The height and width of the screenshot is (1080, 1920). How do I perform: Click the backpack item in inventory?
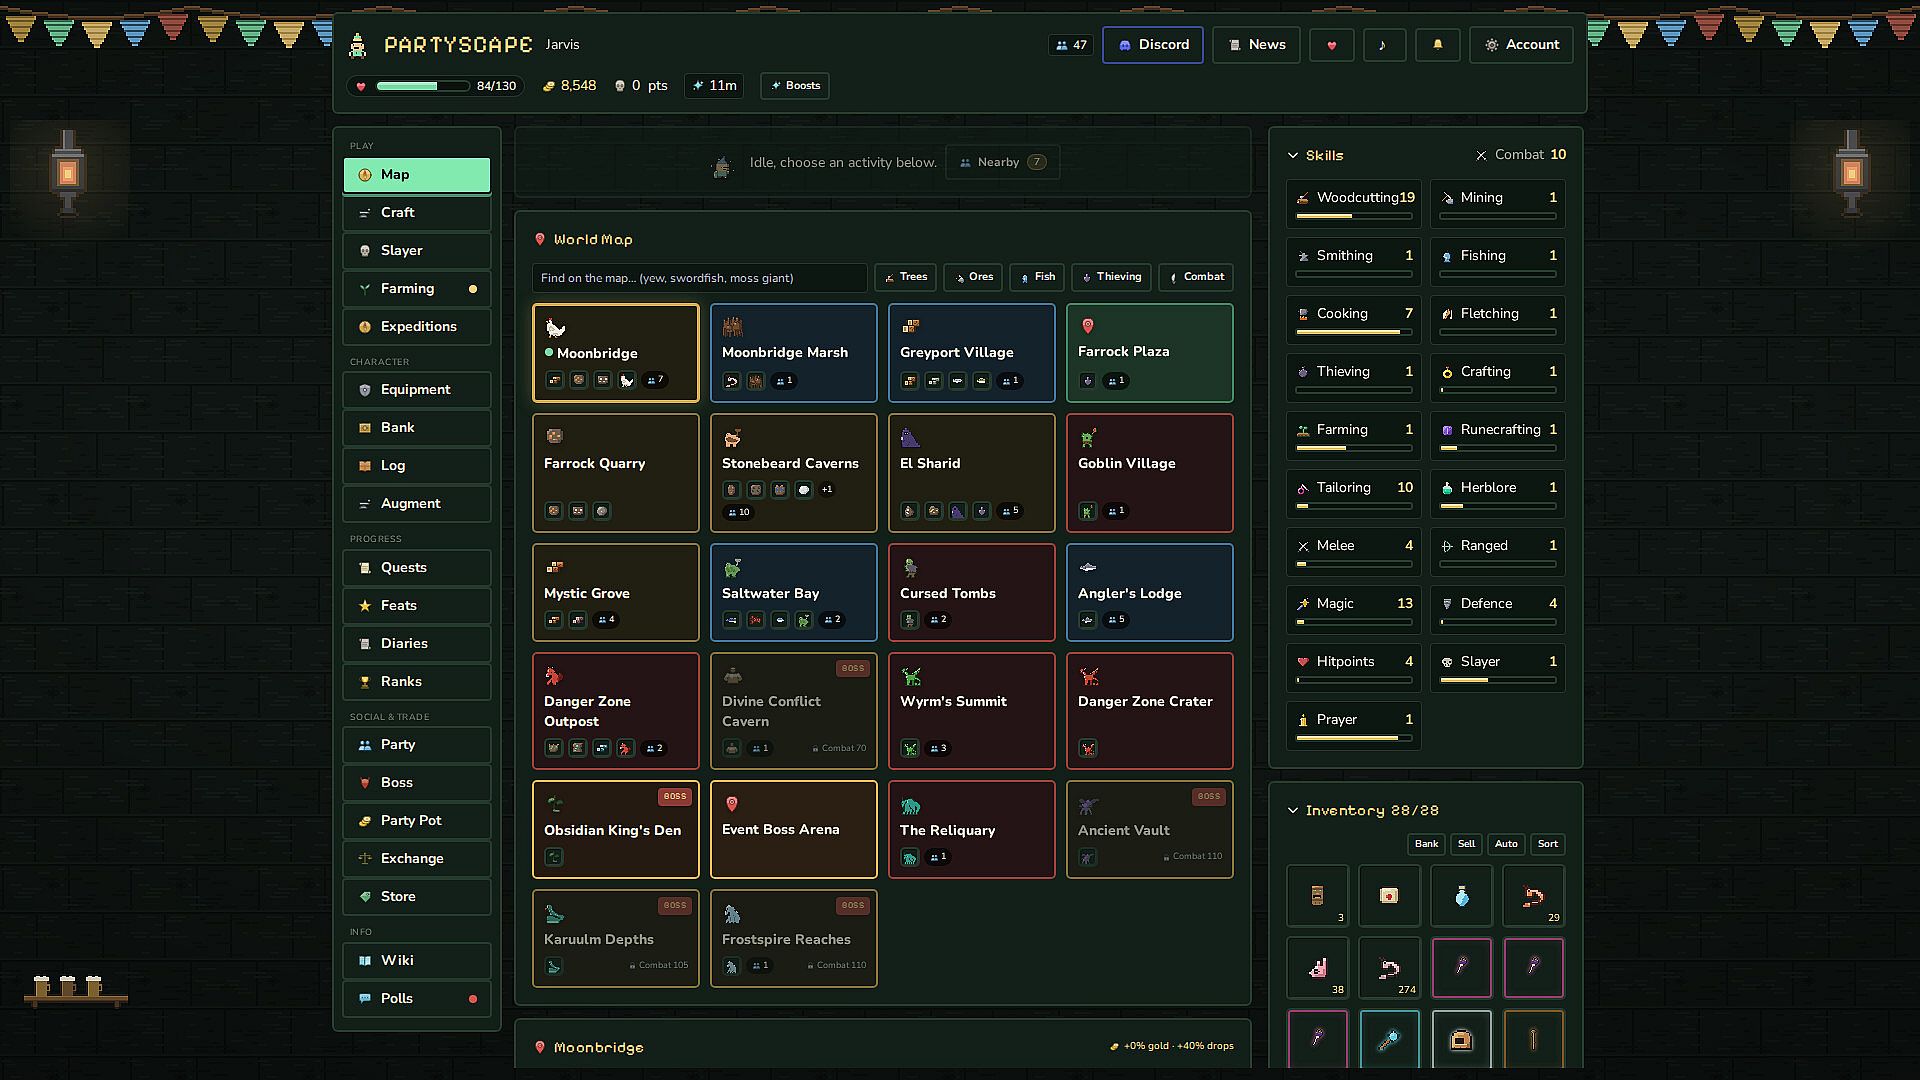(1461, 1040)
